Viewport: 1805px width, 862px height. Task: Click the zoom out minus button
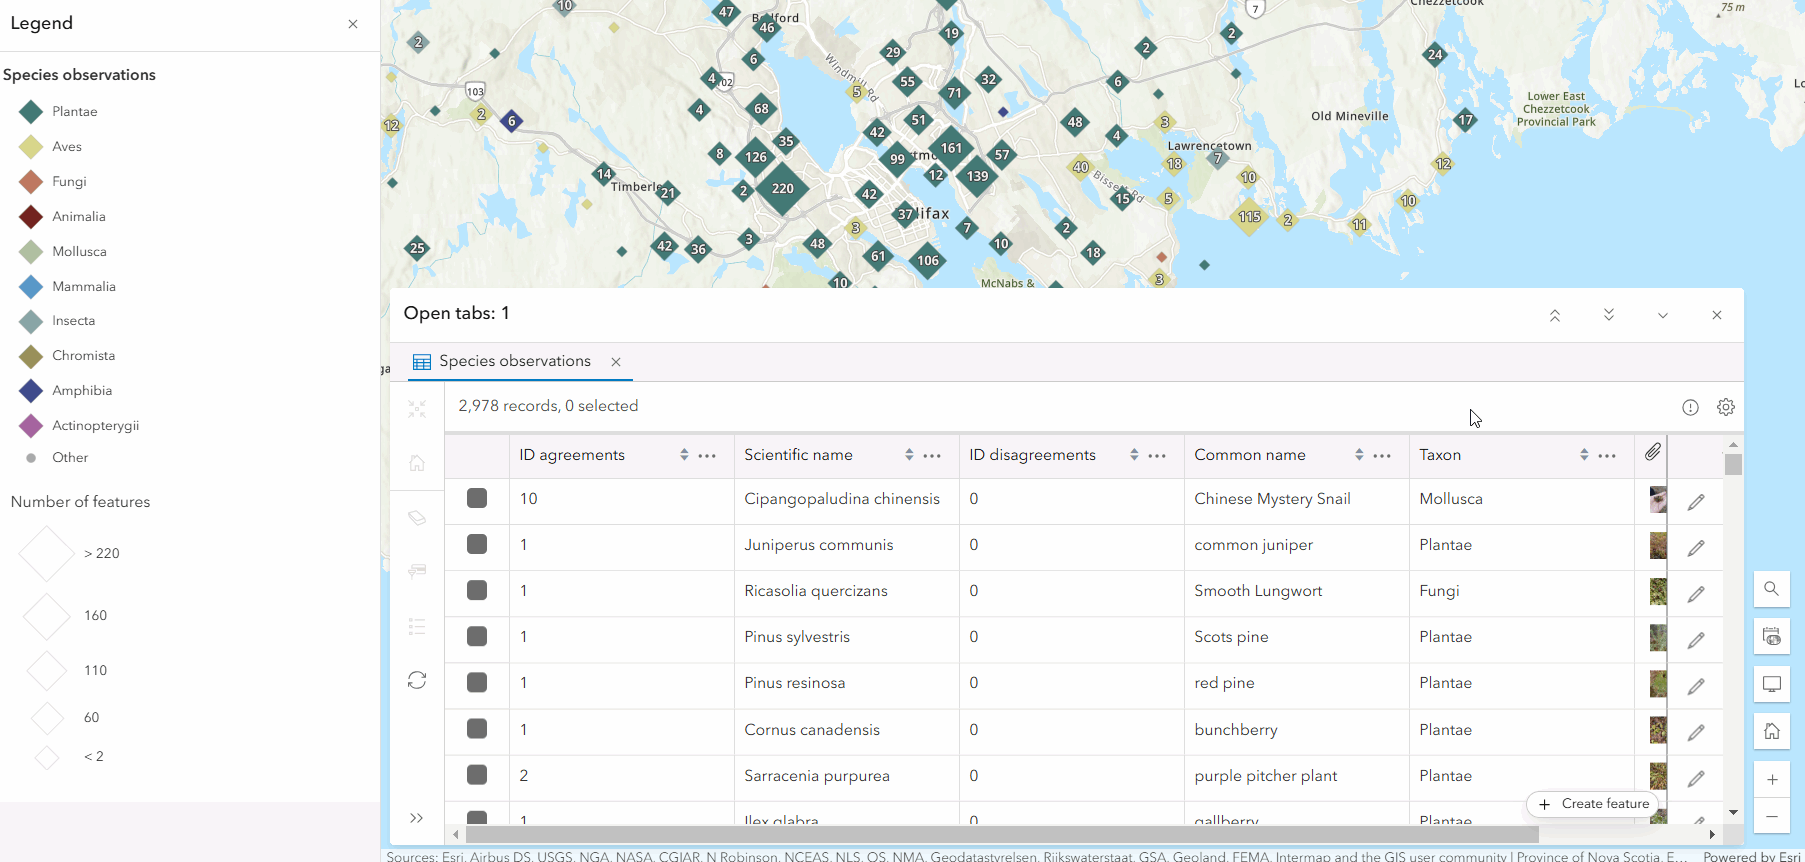[1771, 817]
